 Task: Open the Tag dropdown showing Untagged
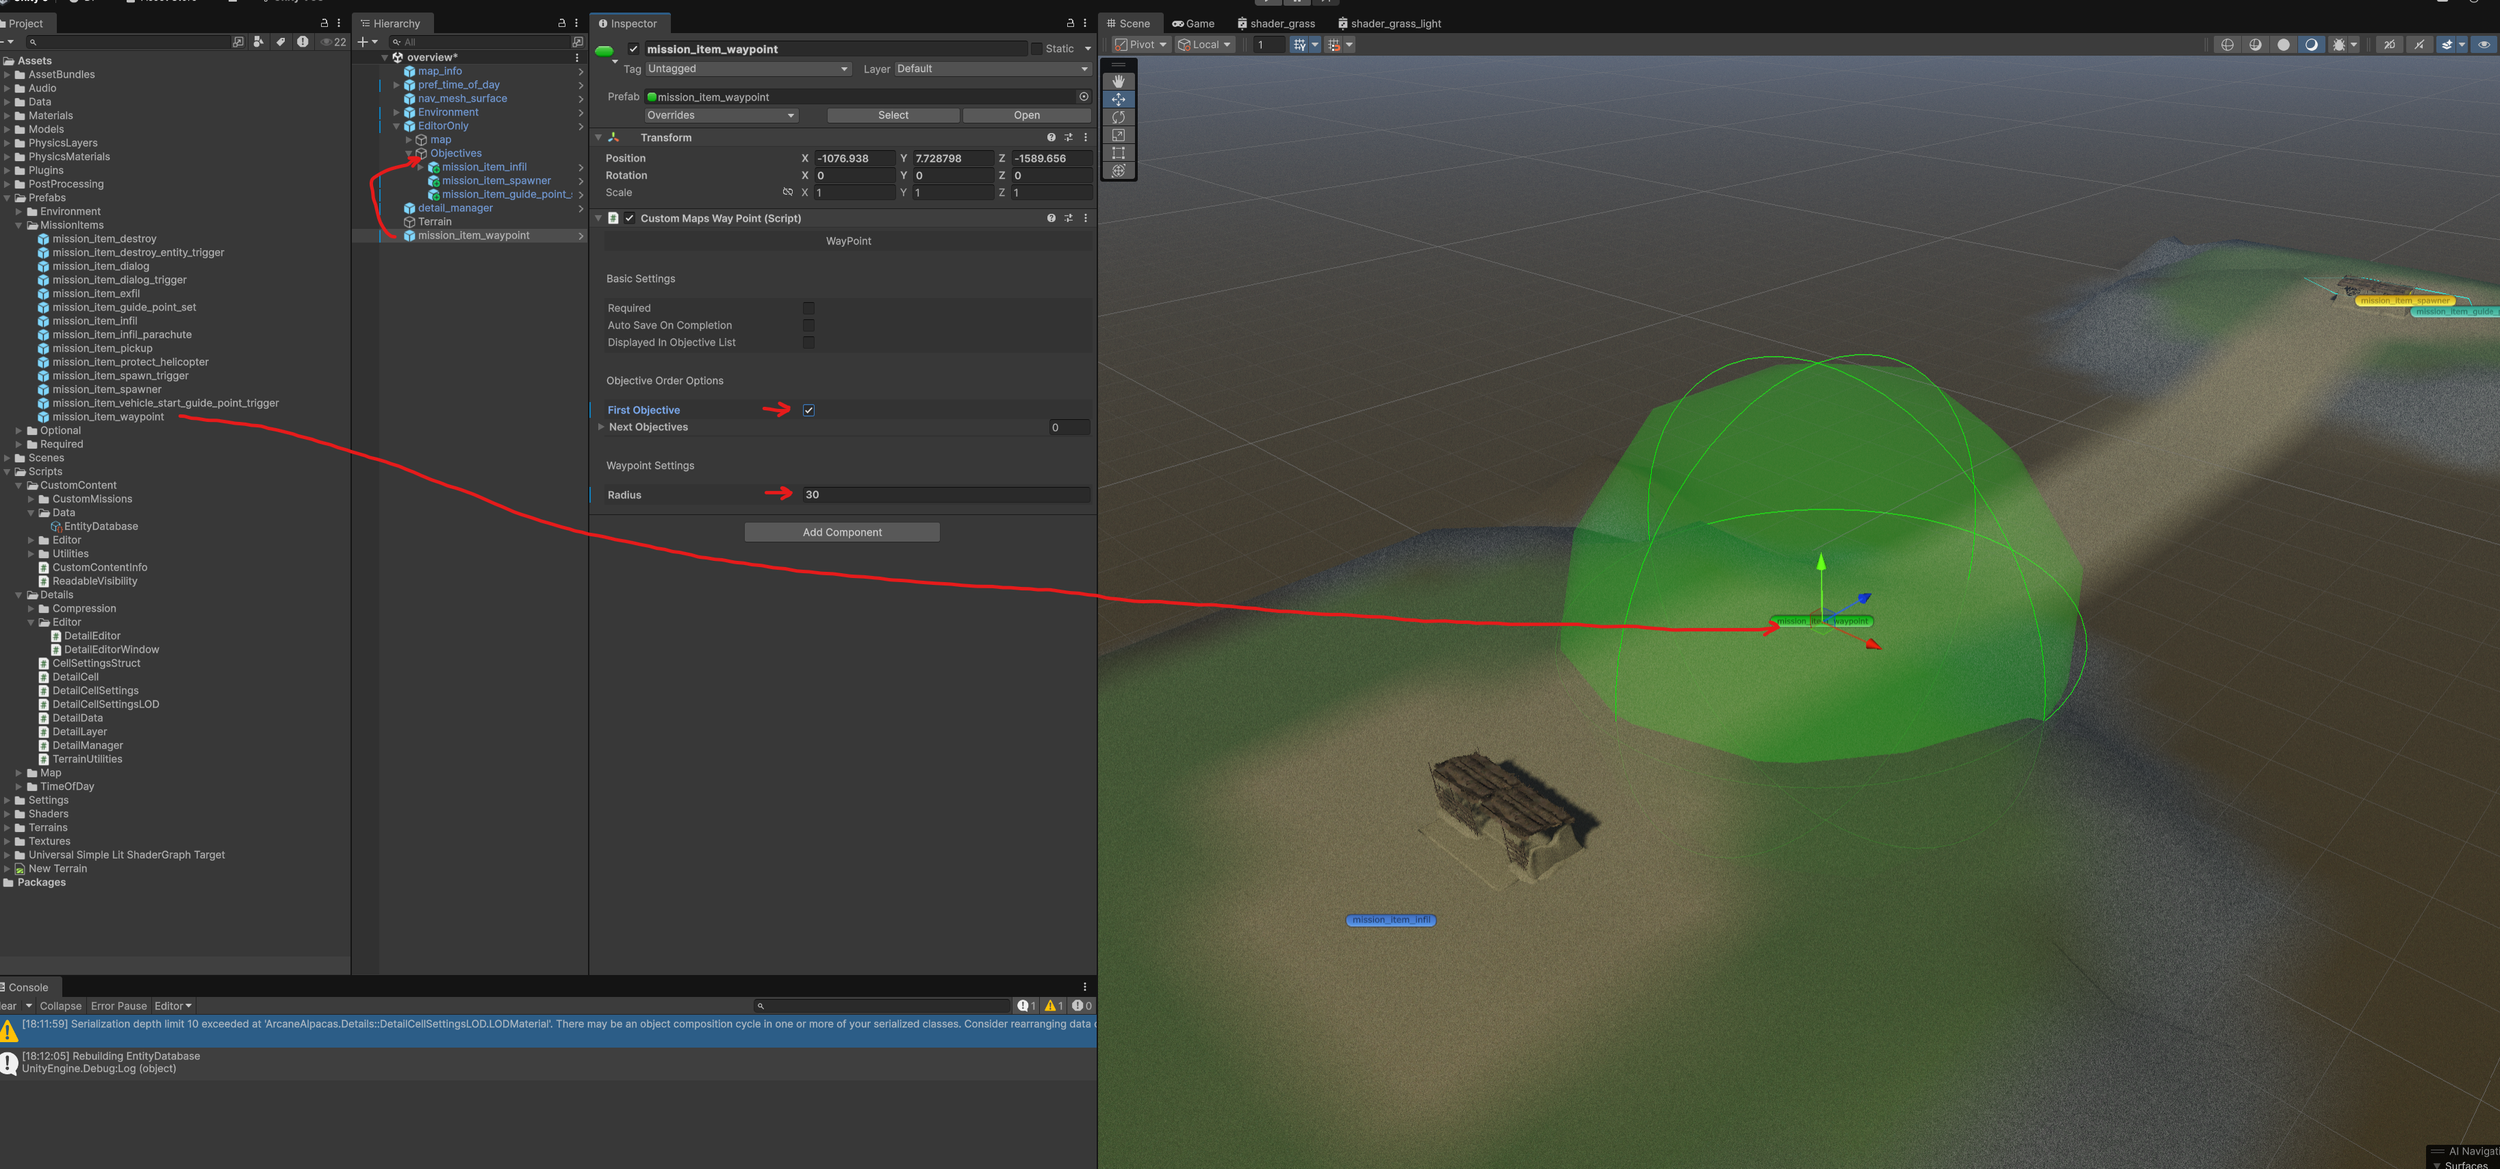[747, 69]
